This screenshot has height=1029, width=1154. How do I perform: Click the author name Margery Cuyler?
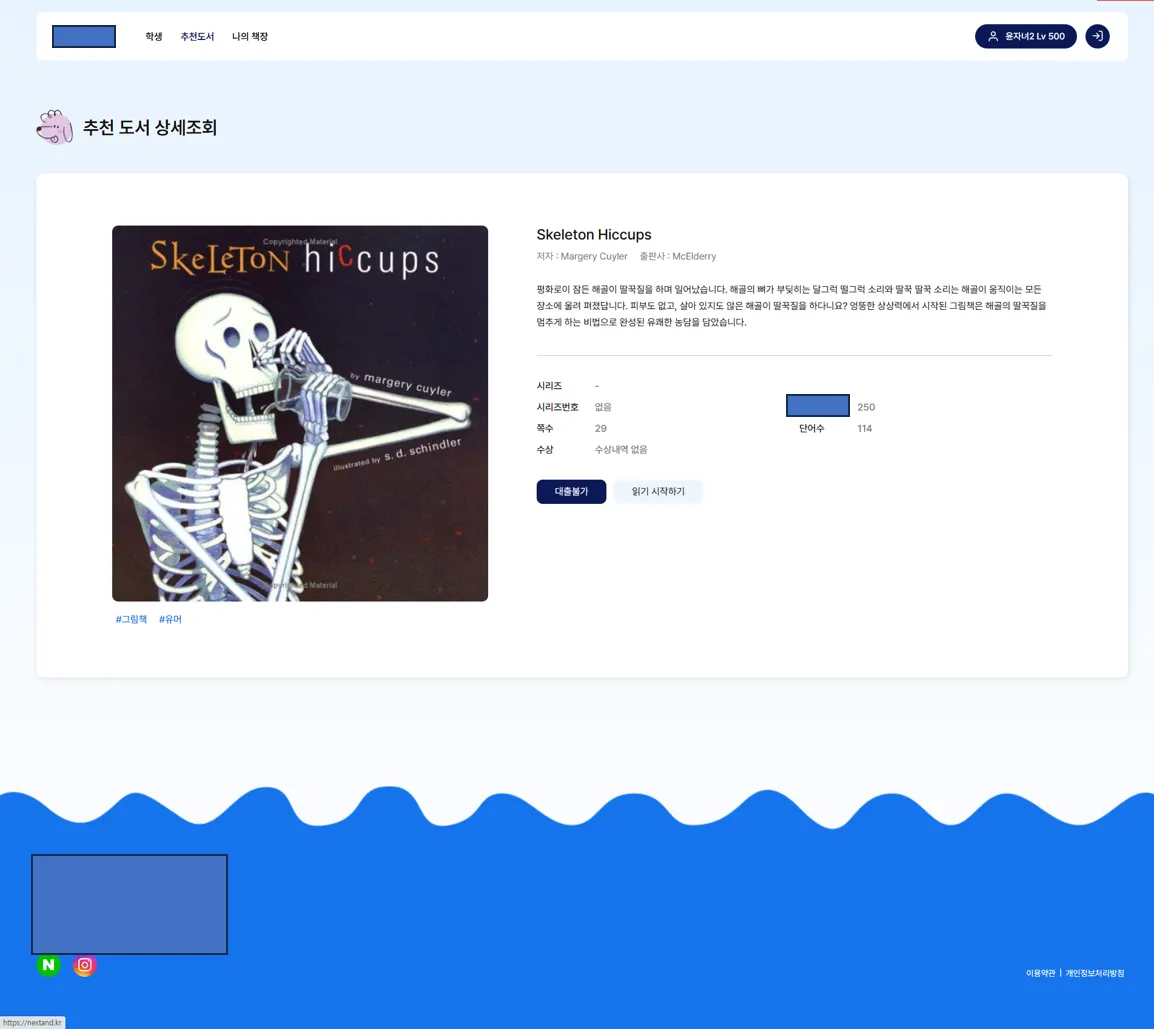point(594,257)
